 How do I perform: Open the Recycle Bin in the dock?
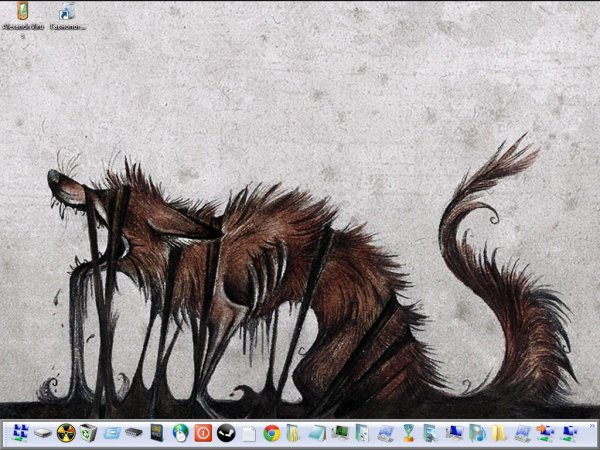point(88,433)
